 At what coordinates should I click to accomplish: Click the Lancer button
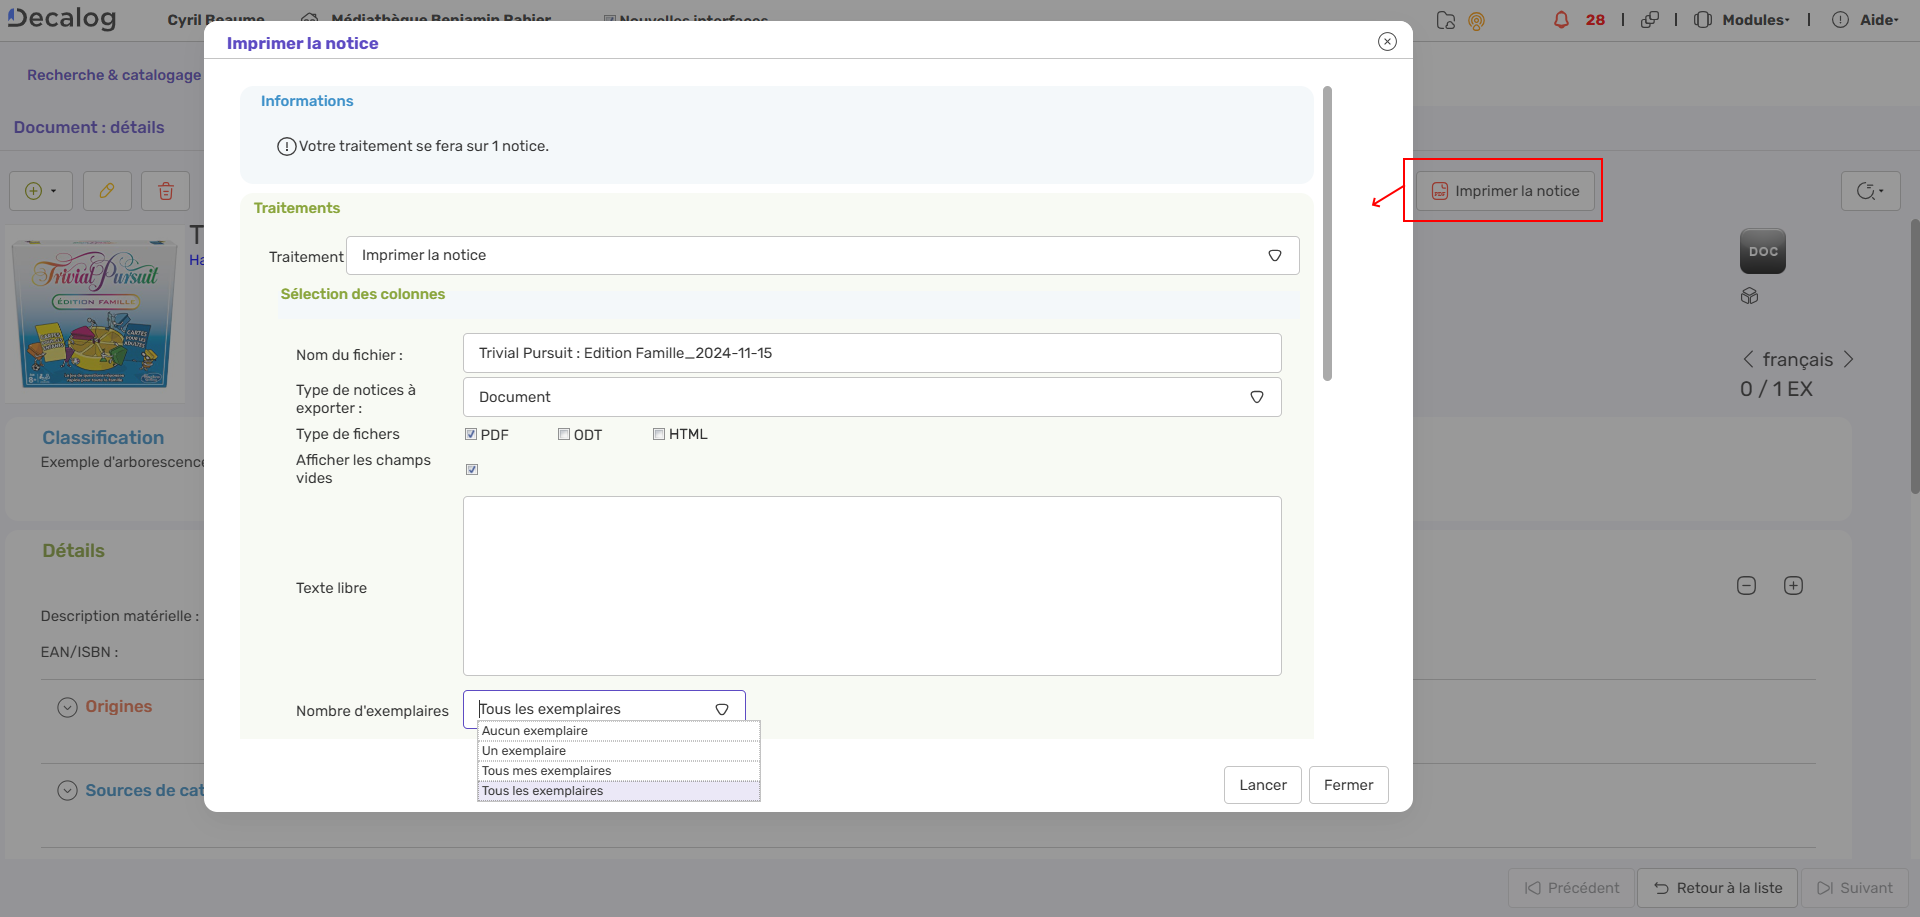(x=1262, y=785)
